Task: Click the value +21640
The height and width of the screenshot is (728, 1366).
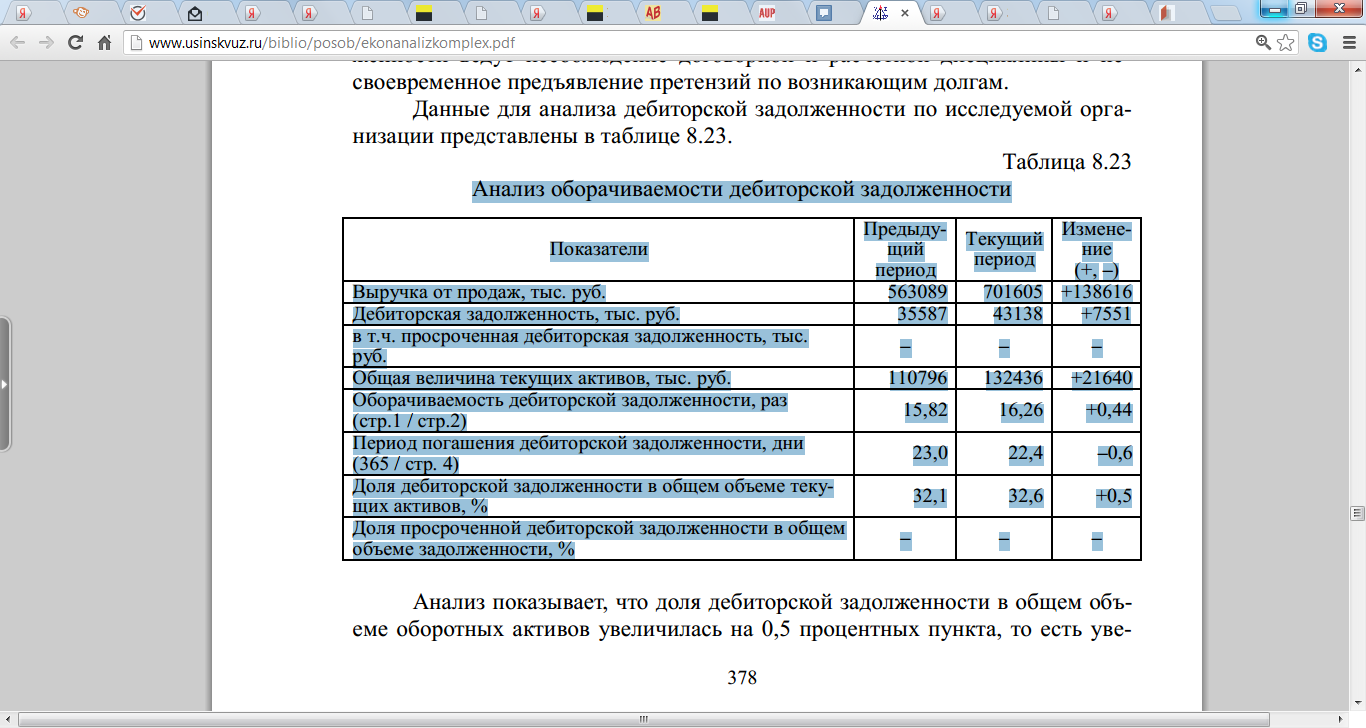Action: [1101, 379]
